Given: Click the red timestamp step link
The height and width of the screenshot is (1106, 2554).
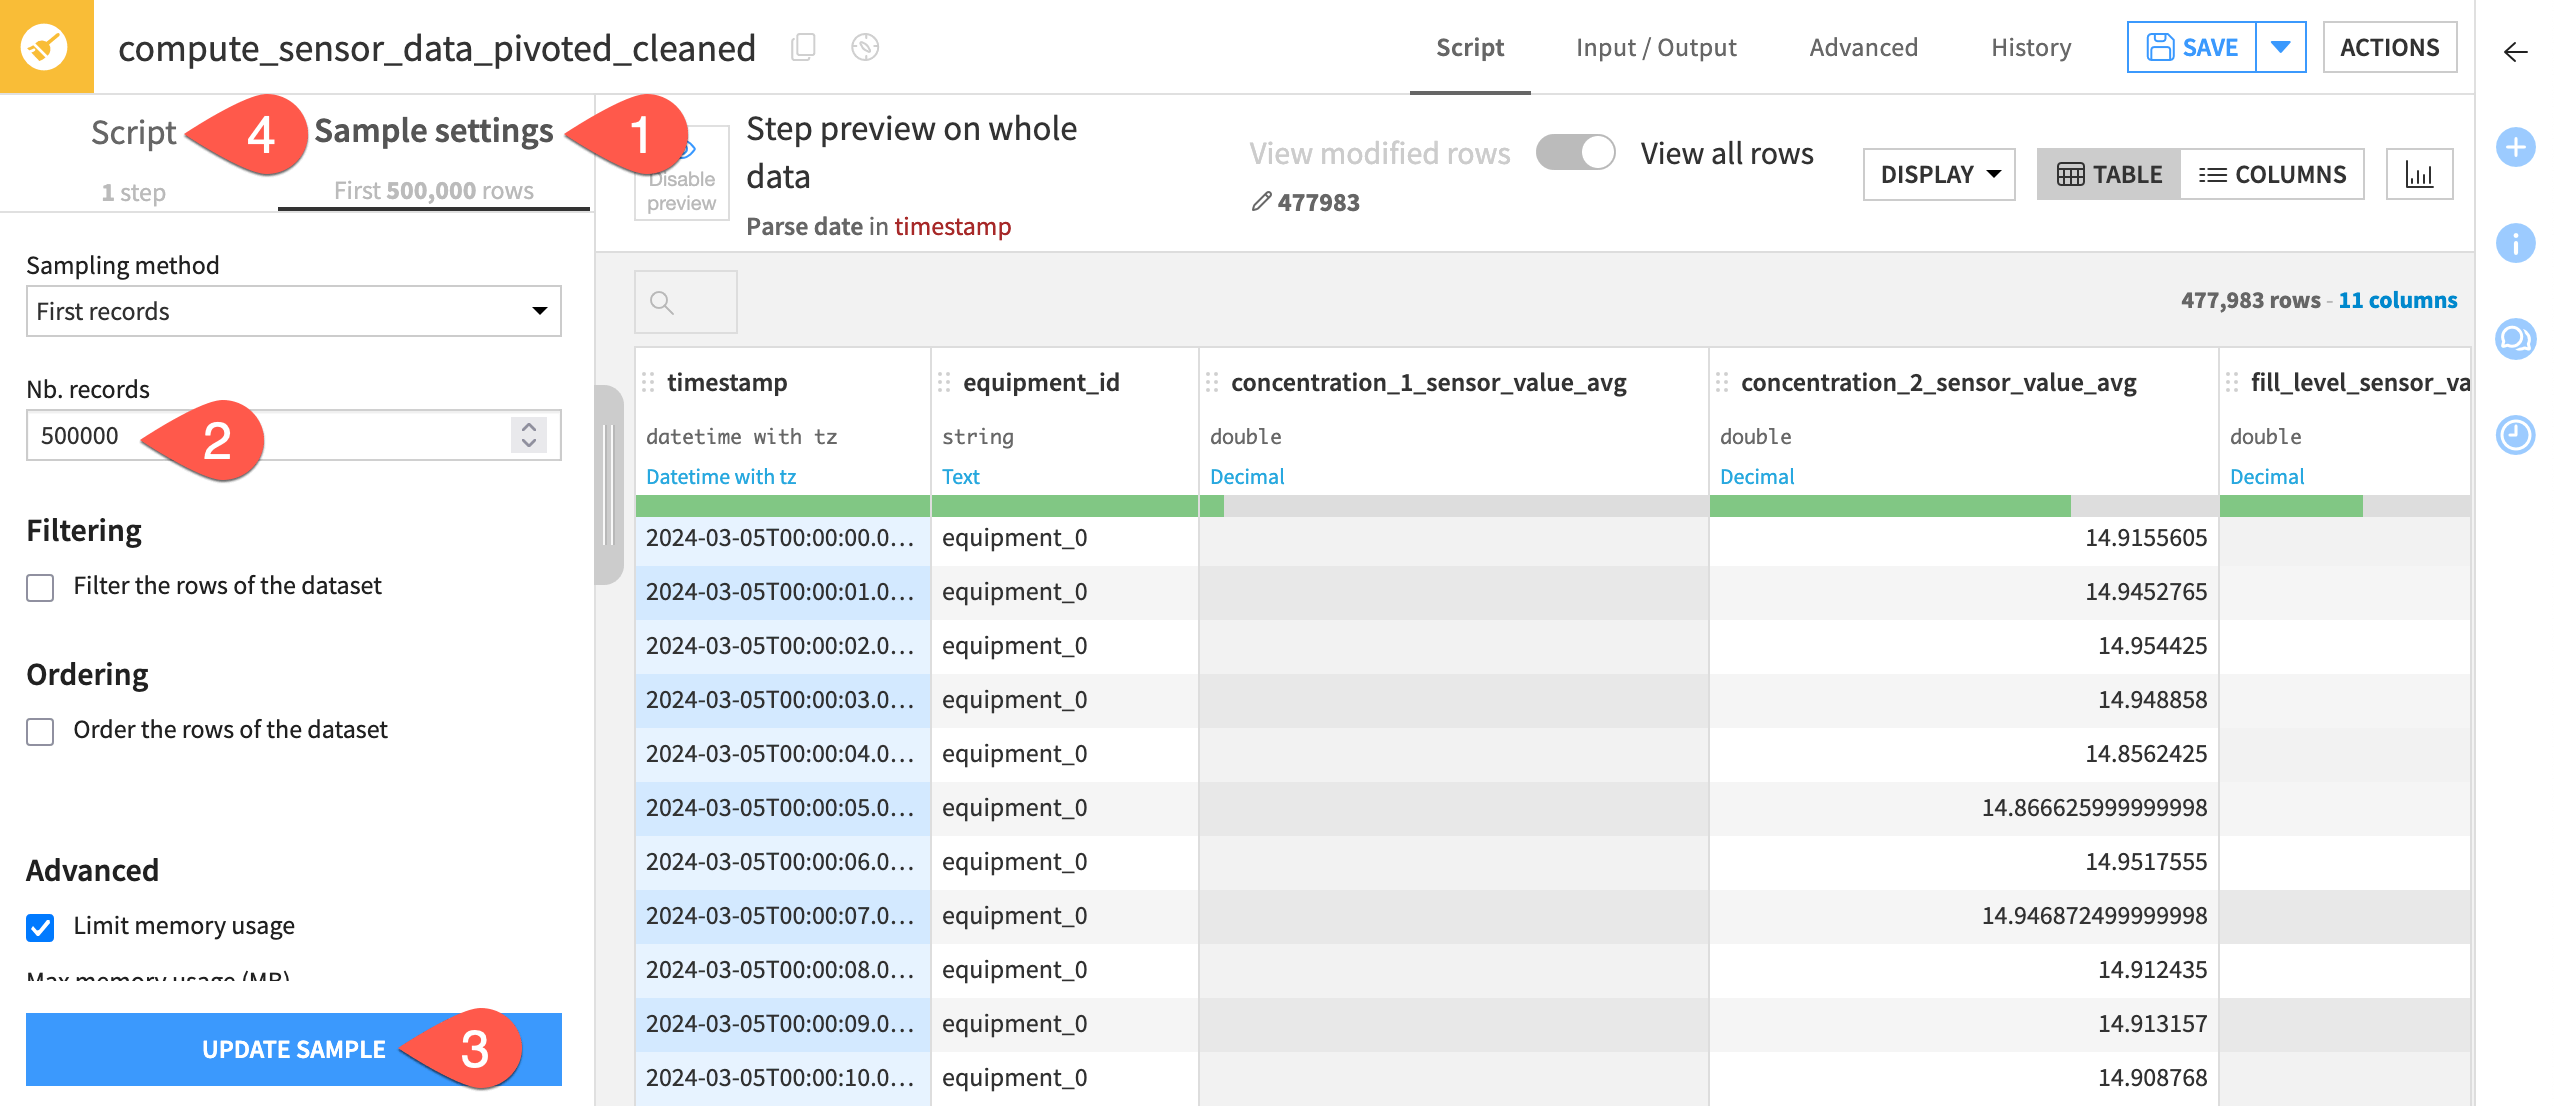Looking at the screenshot, I should coord(952,227).
